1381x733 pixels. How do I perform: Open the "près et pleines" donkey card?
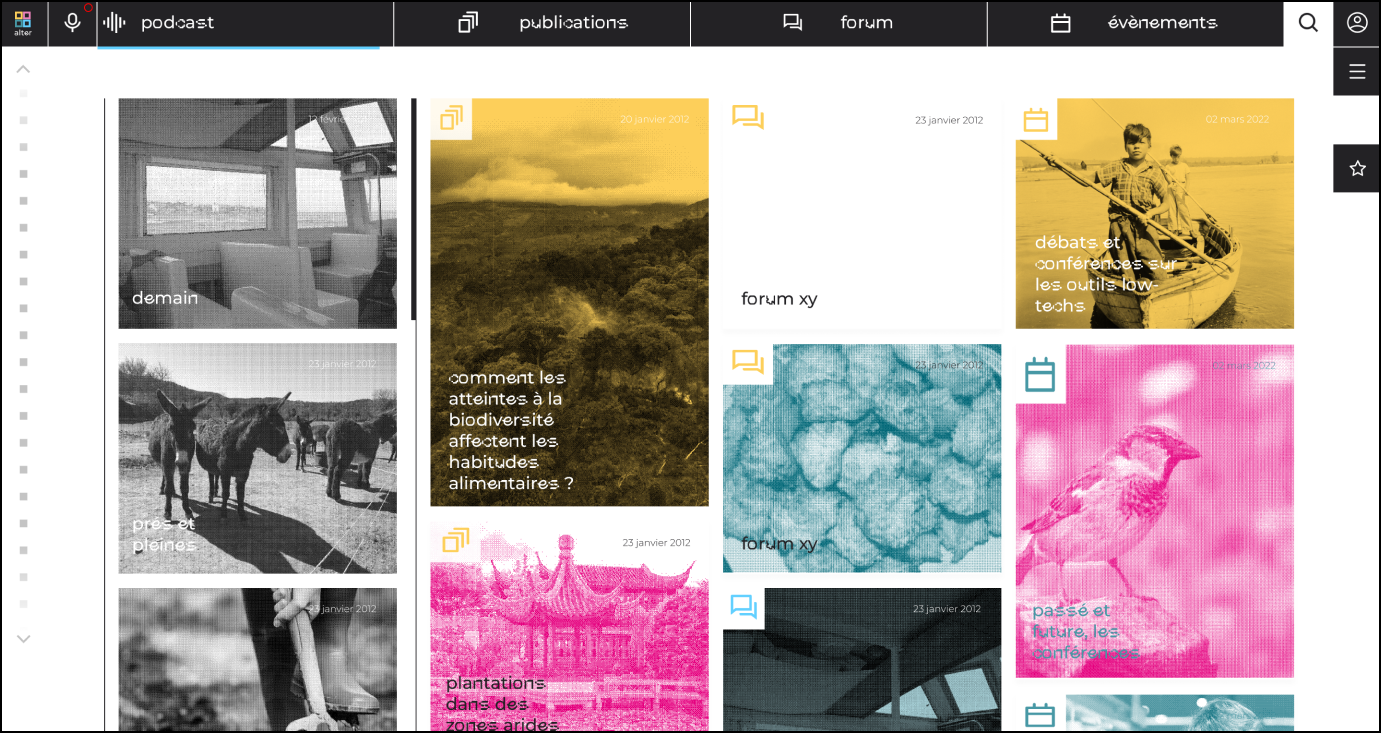click(257, 458)
